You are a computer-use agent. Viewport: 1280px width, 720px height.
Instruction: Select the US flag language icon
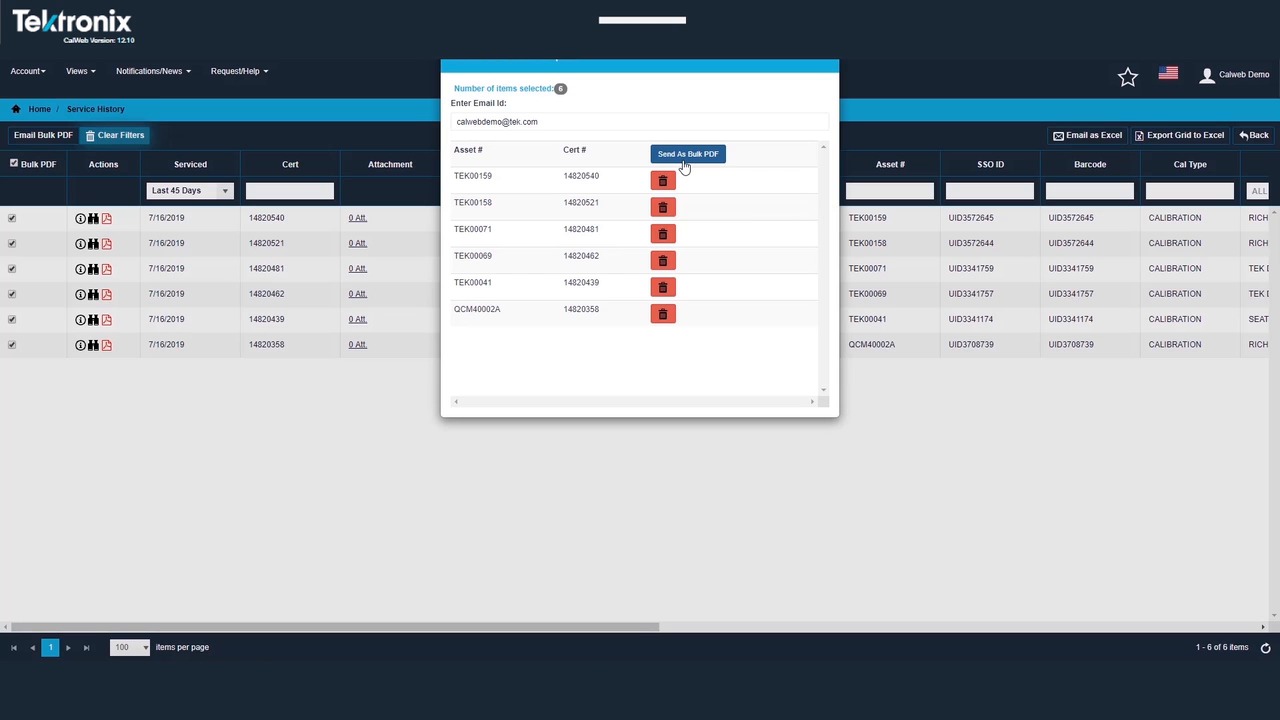click(1167, 74)
